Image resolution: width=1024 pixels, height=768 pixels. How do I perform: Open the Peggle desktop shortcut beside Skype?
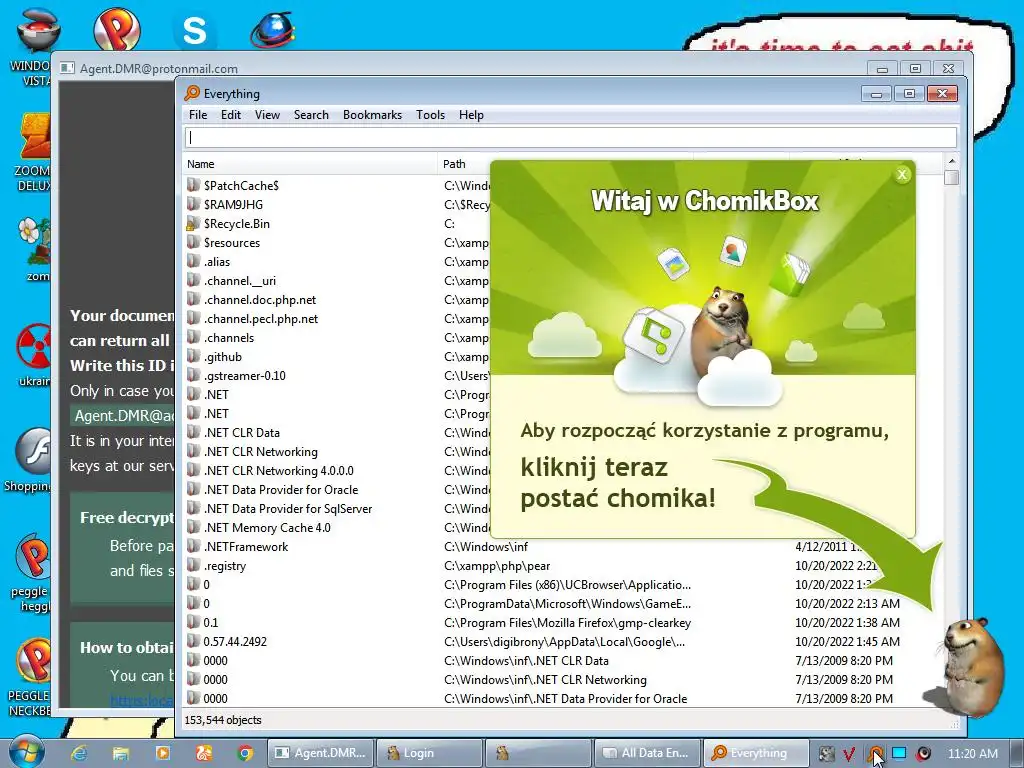(x=116, y=27)
